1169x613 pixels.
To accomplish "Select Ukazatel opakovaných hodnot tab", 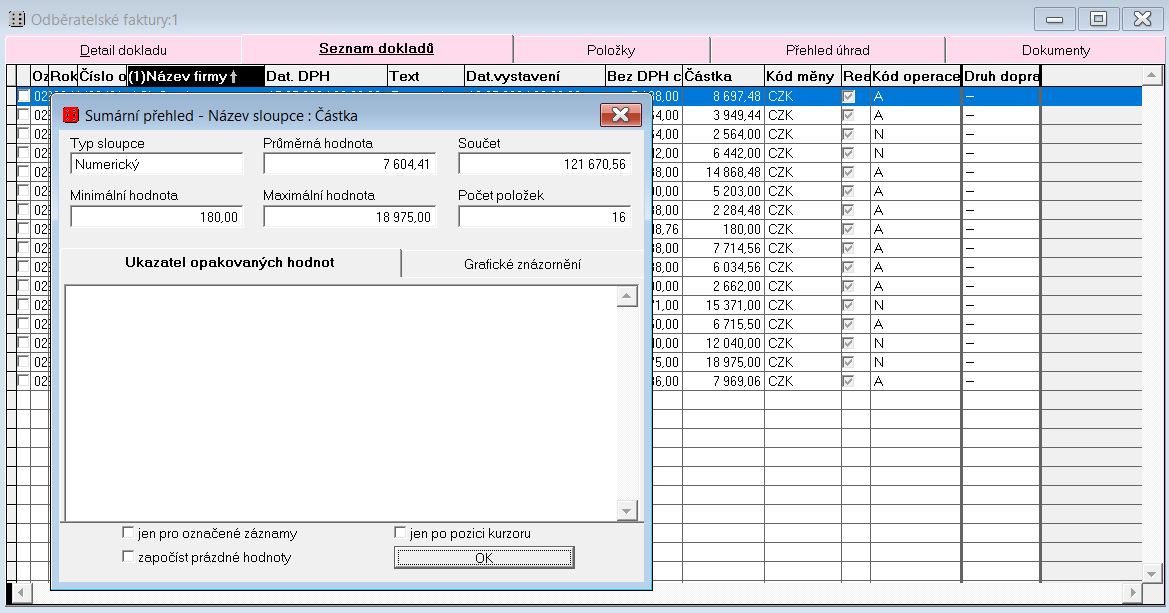I will (229, 263).
